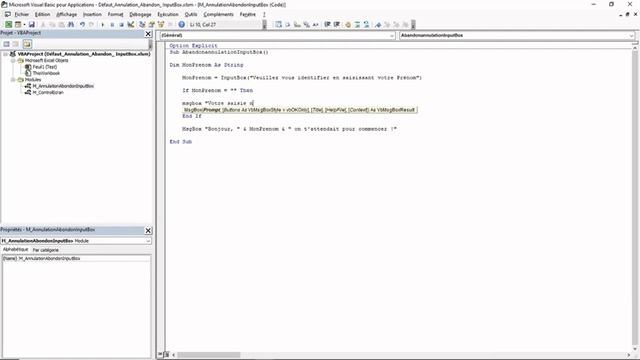Close the Project - VBAProject panel
Image resolution: width=640 pixels, height=360 pixels.
[148, 34]
